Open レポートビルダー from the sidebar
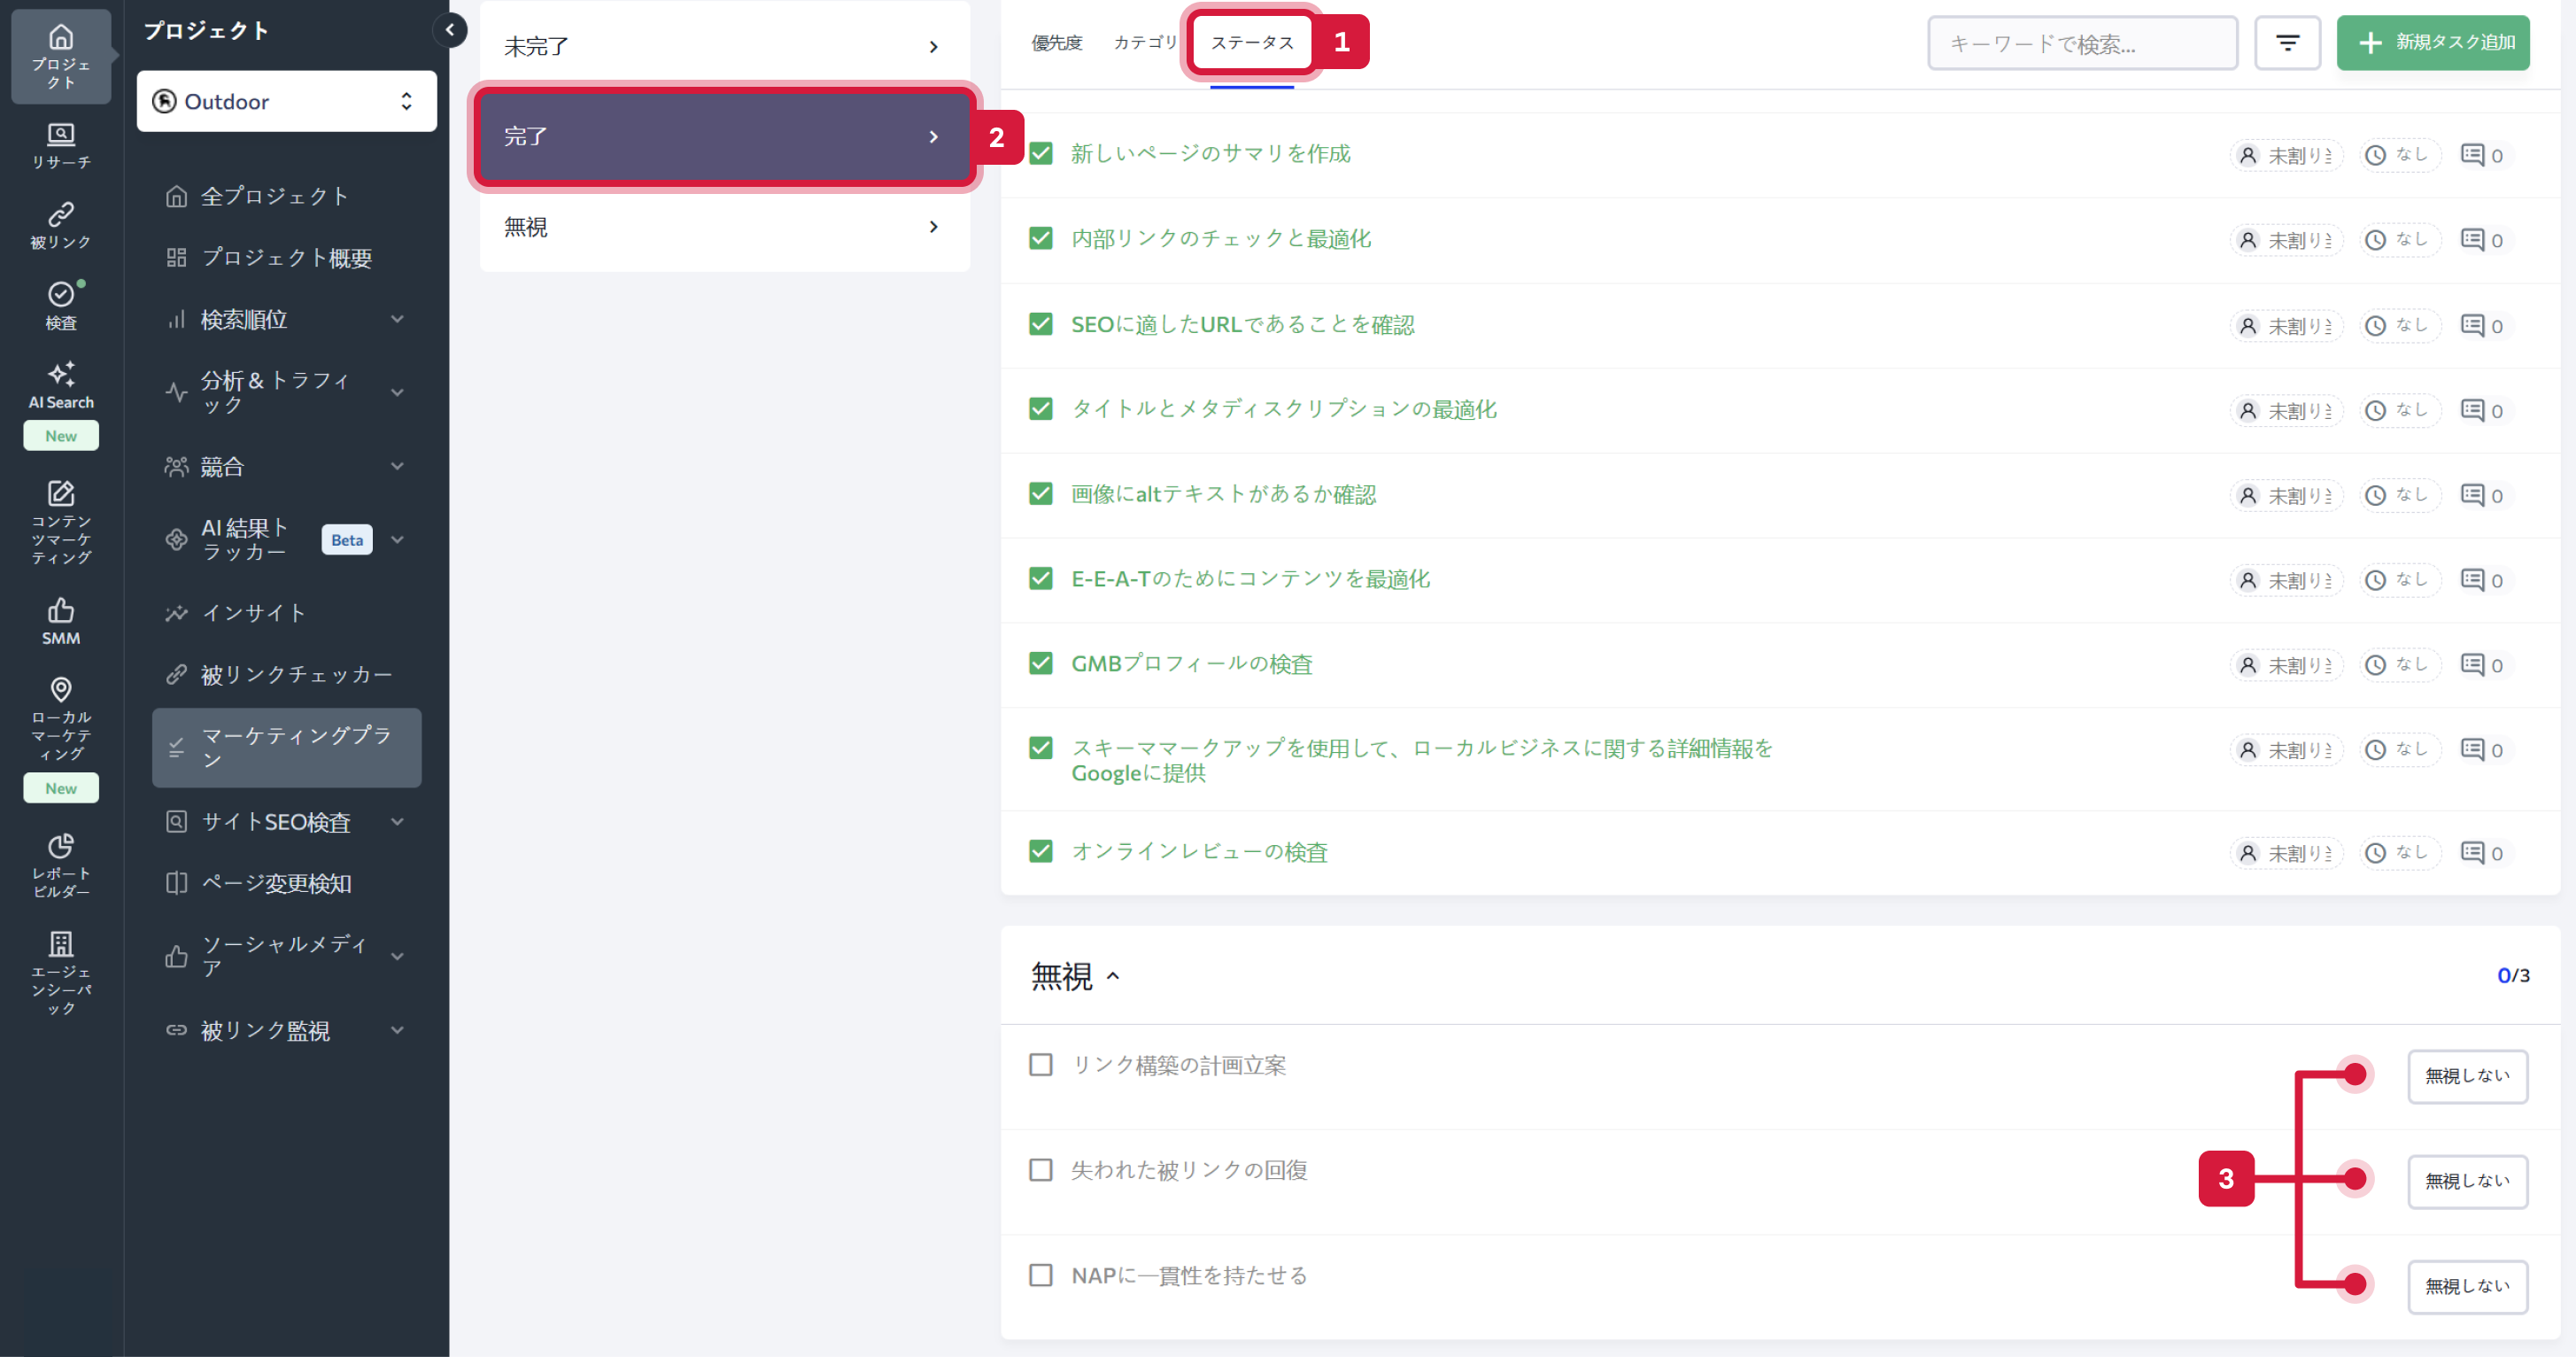 [60, 860]
